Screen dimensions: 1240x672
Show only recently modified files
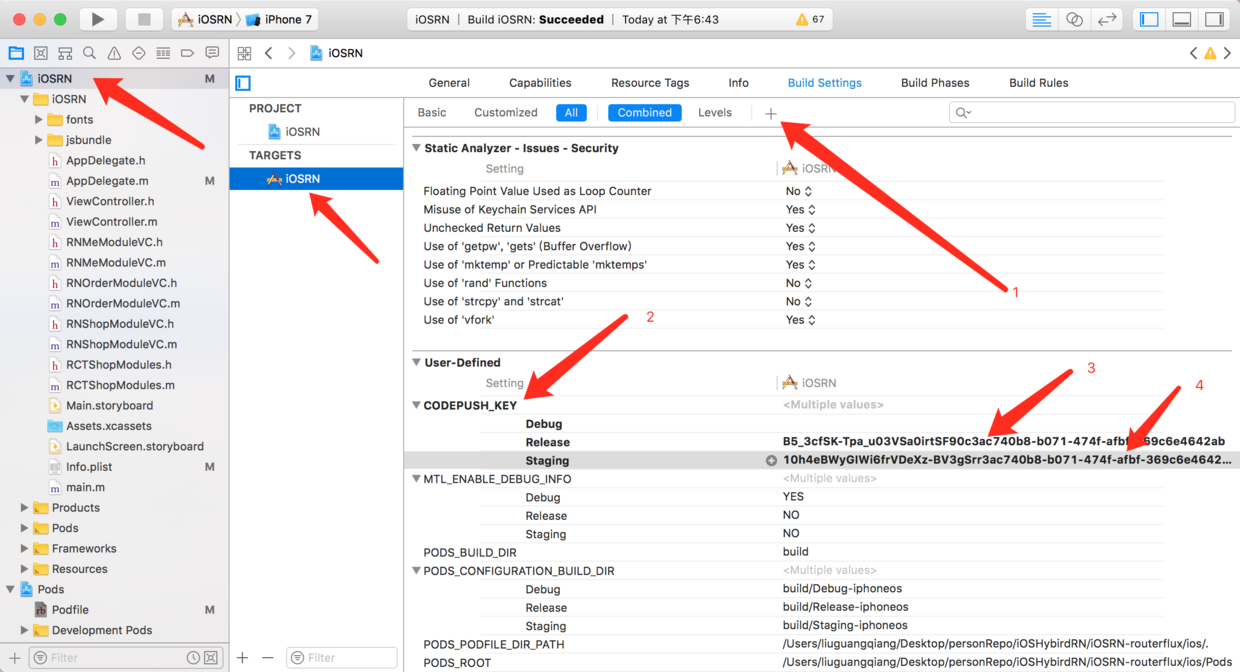coord(193,658)
